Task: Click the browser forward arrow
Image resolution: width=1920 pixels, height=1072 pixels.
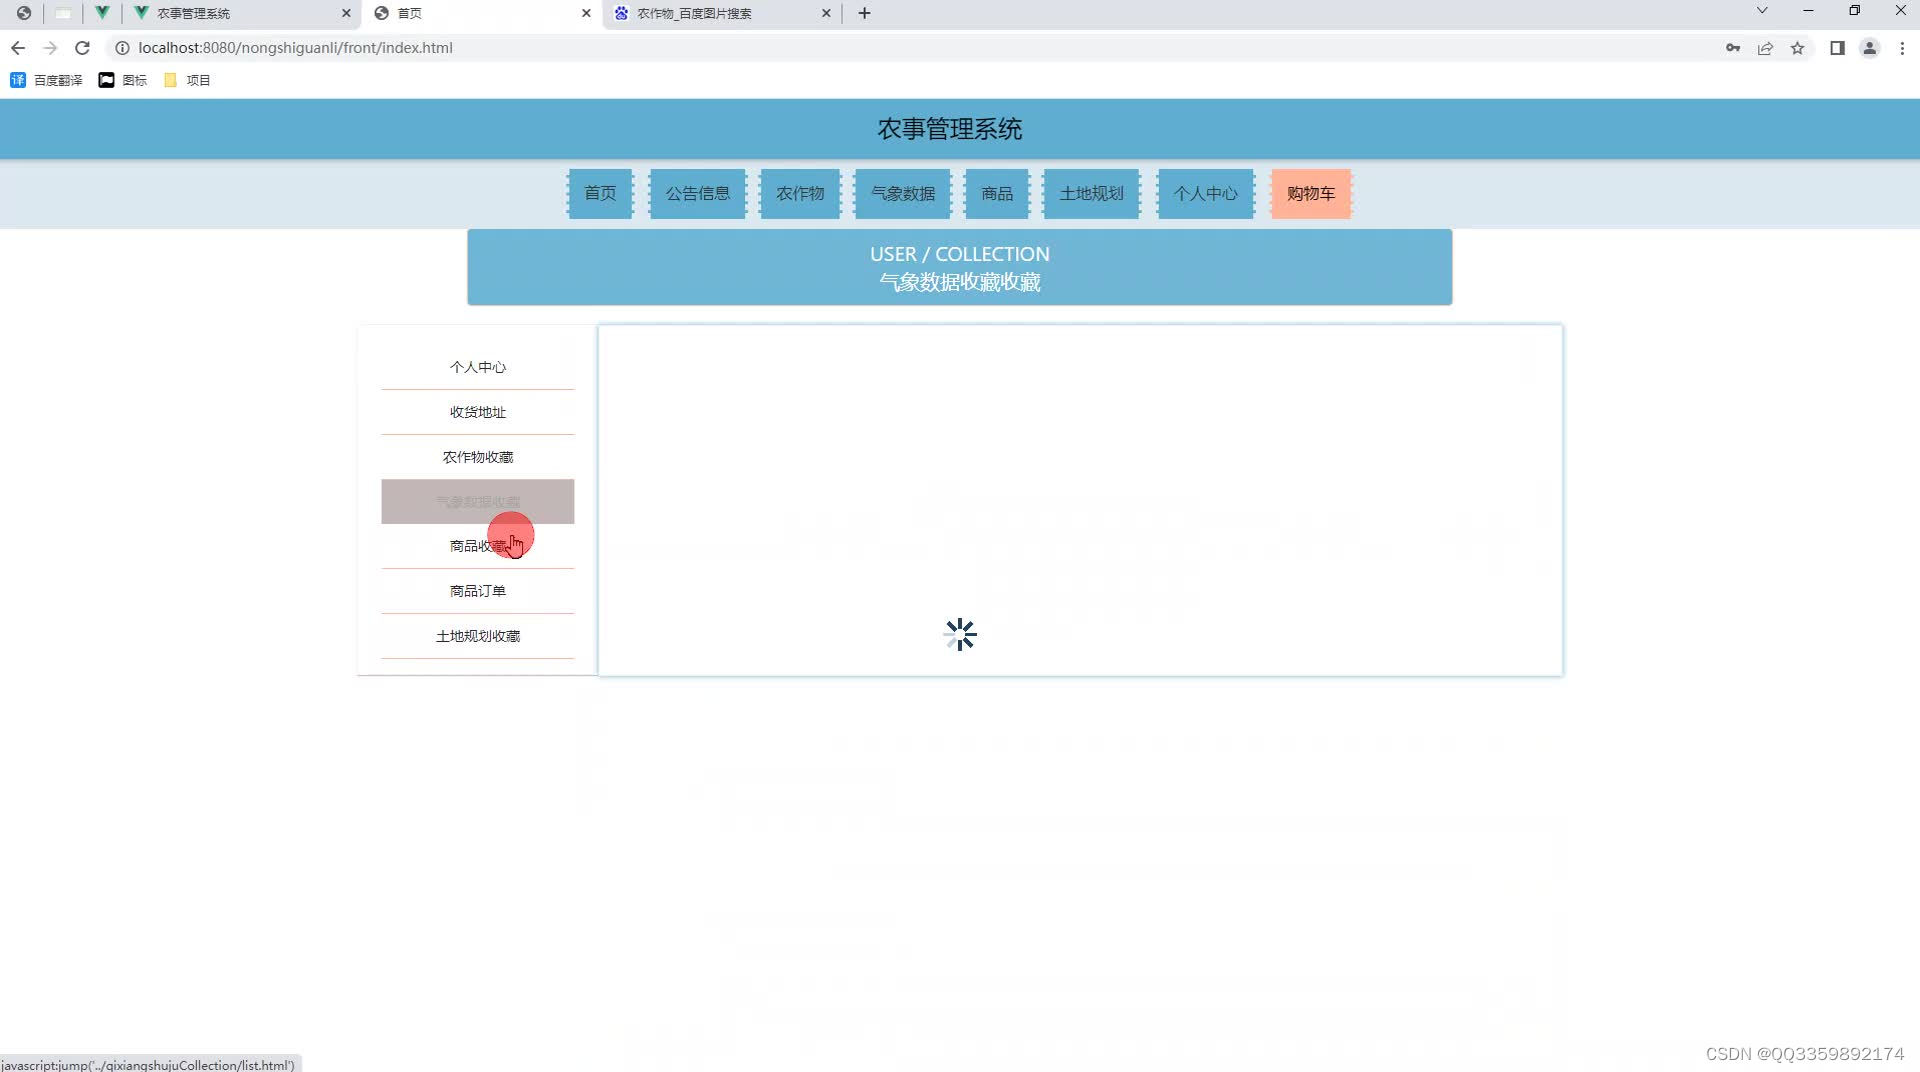Action: tap(50, 48)
